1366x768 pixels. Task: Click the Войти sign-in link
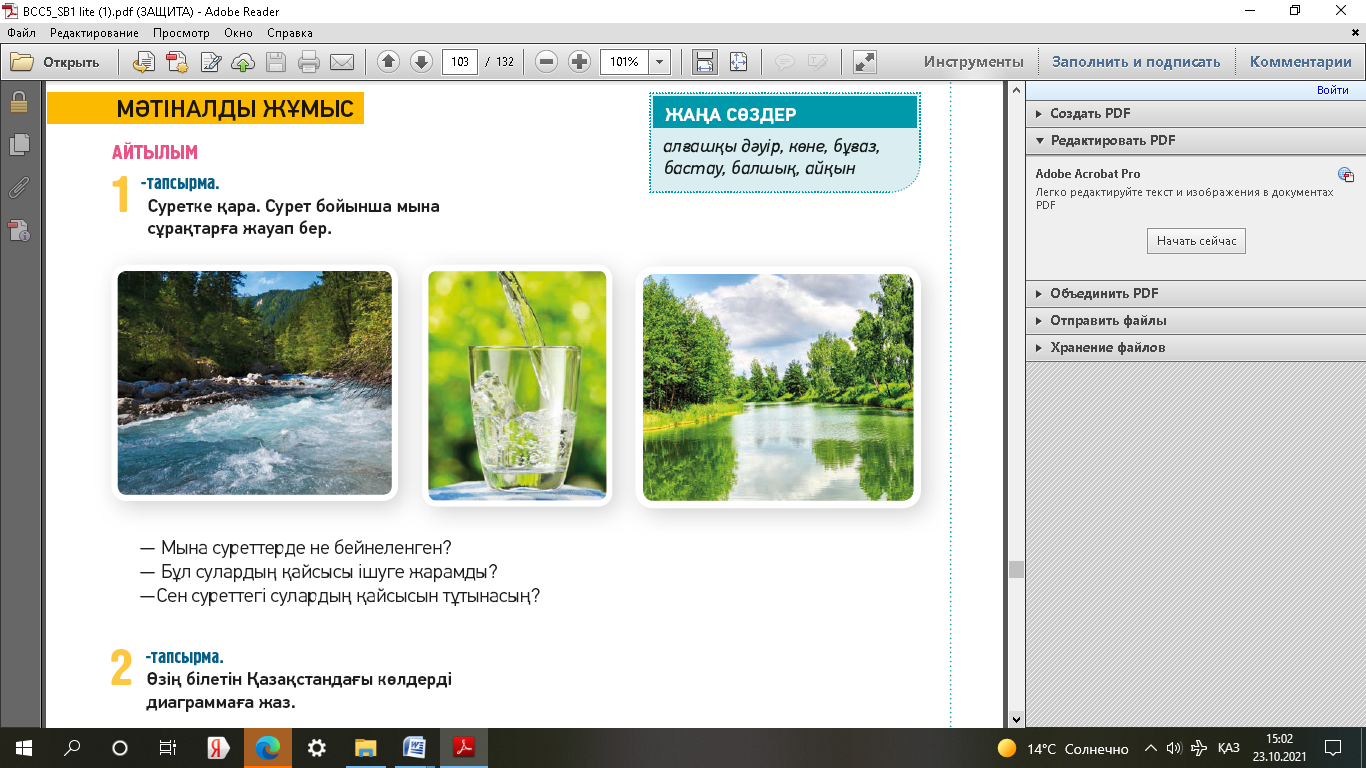tap(1332, 91)
